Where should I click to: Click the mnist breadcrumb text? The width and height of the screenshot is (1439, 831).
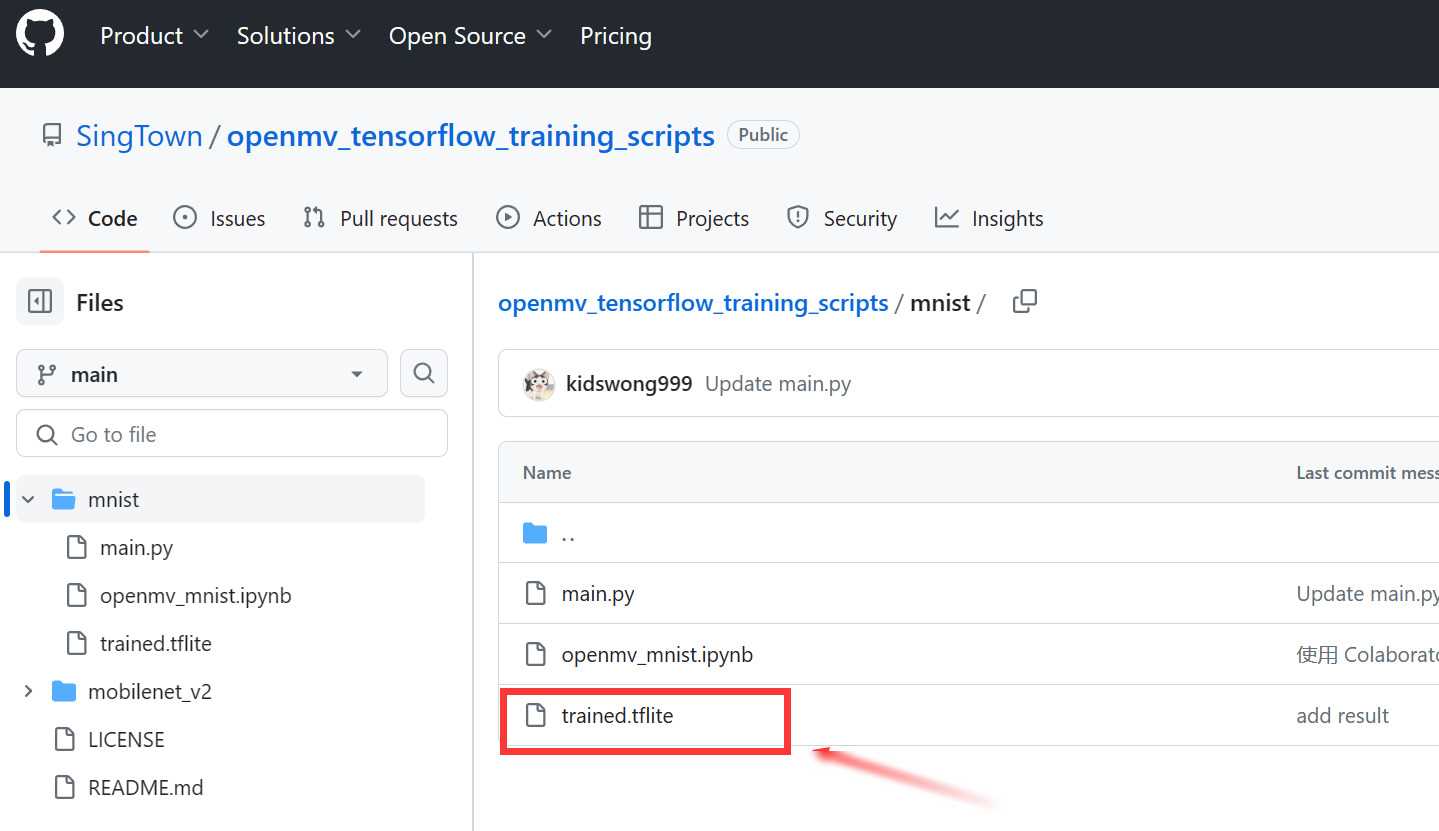point(940,303)
